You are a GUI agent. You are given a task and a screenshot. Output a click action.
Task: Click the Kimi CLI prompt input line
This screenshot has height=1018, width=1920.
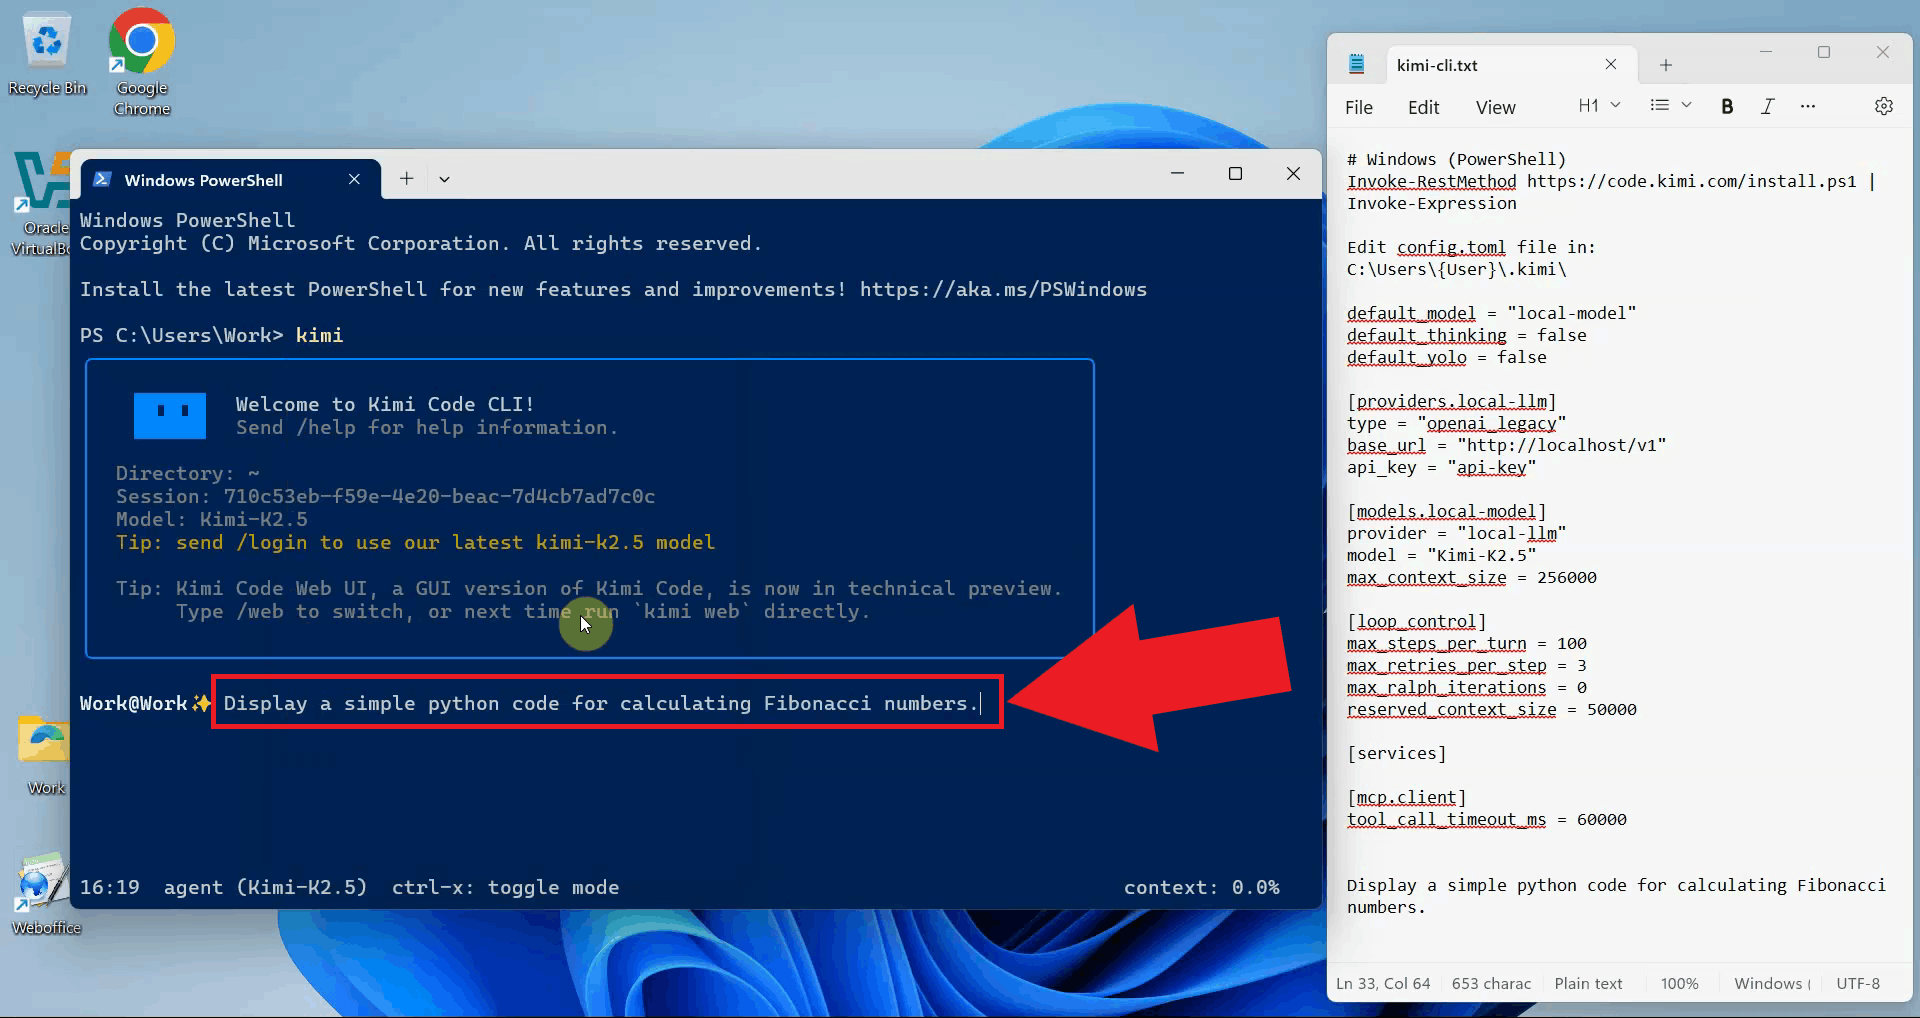point(600,703)
